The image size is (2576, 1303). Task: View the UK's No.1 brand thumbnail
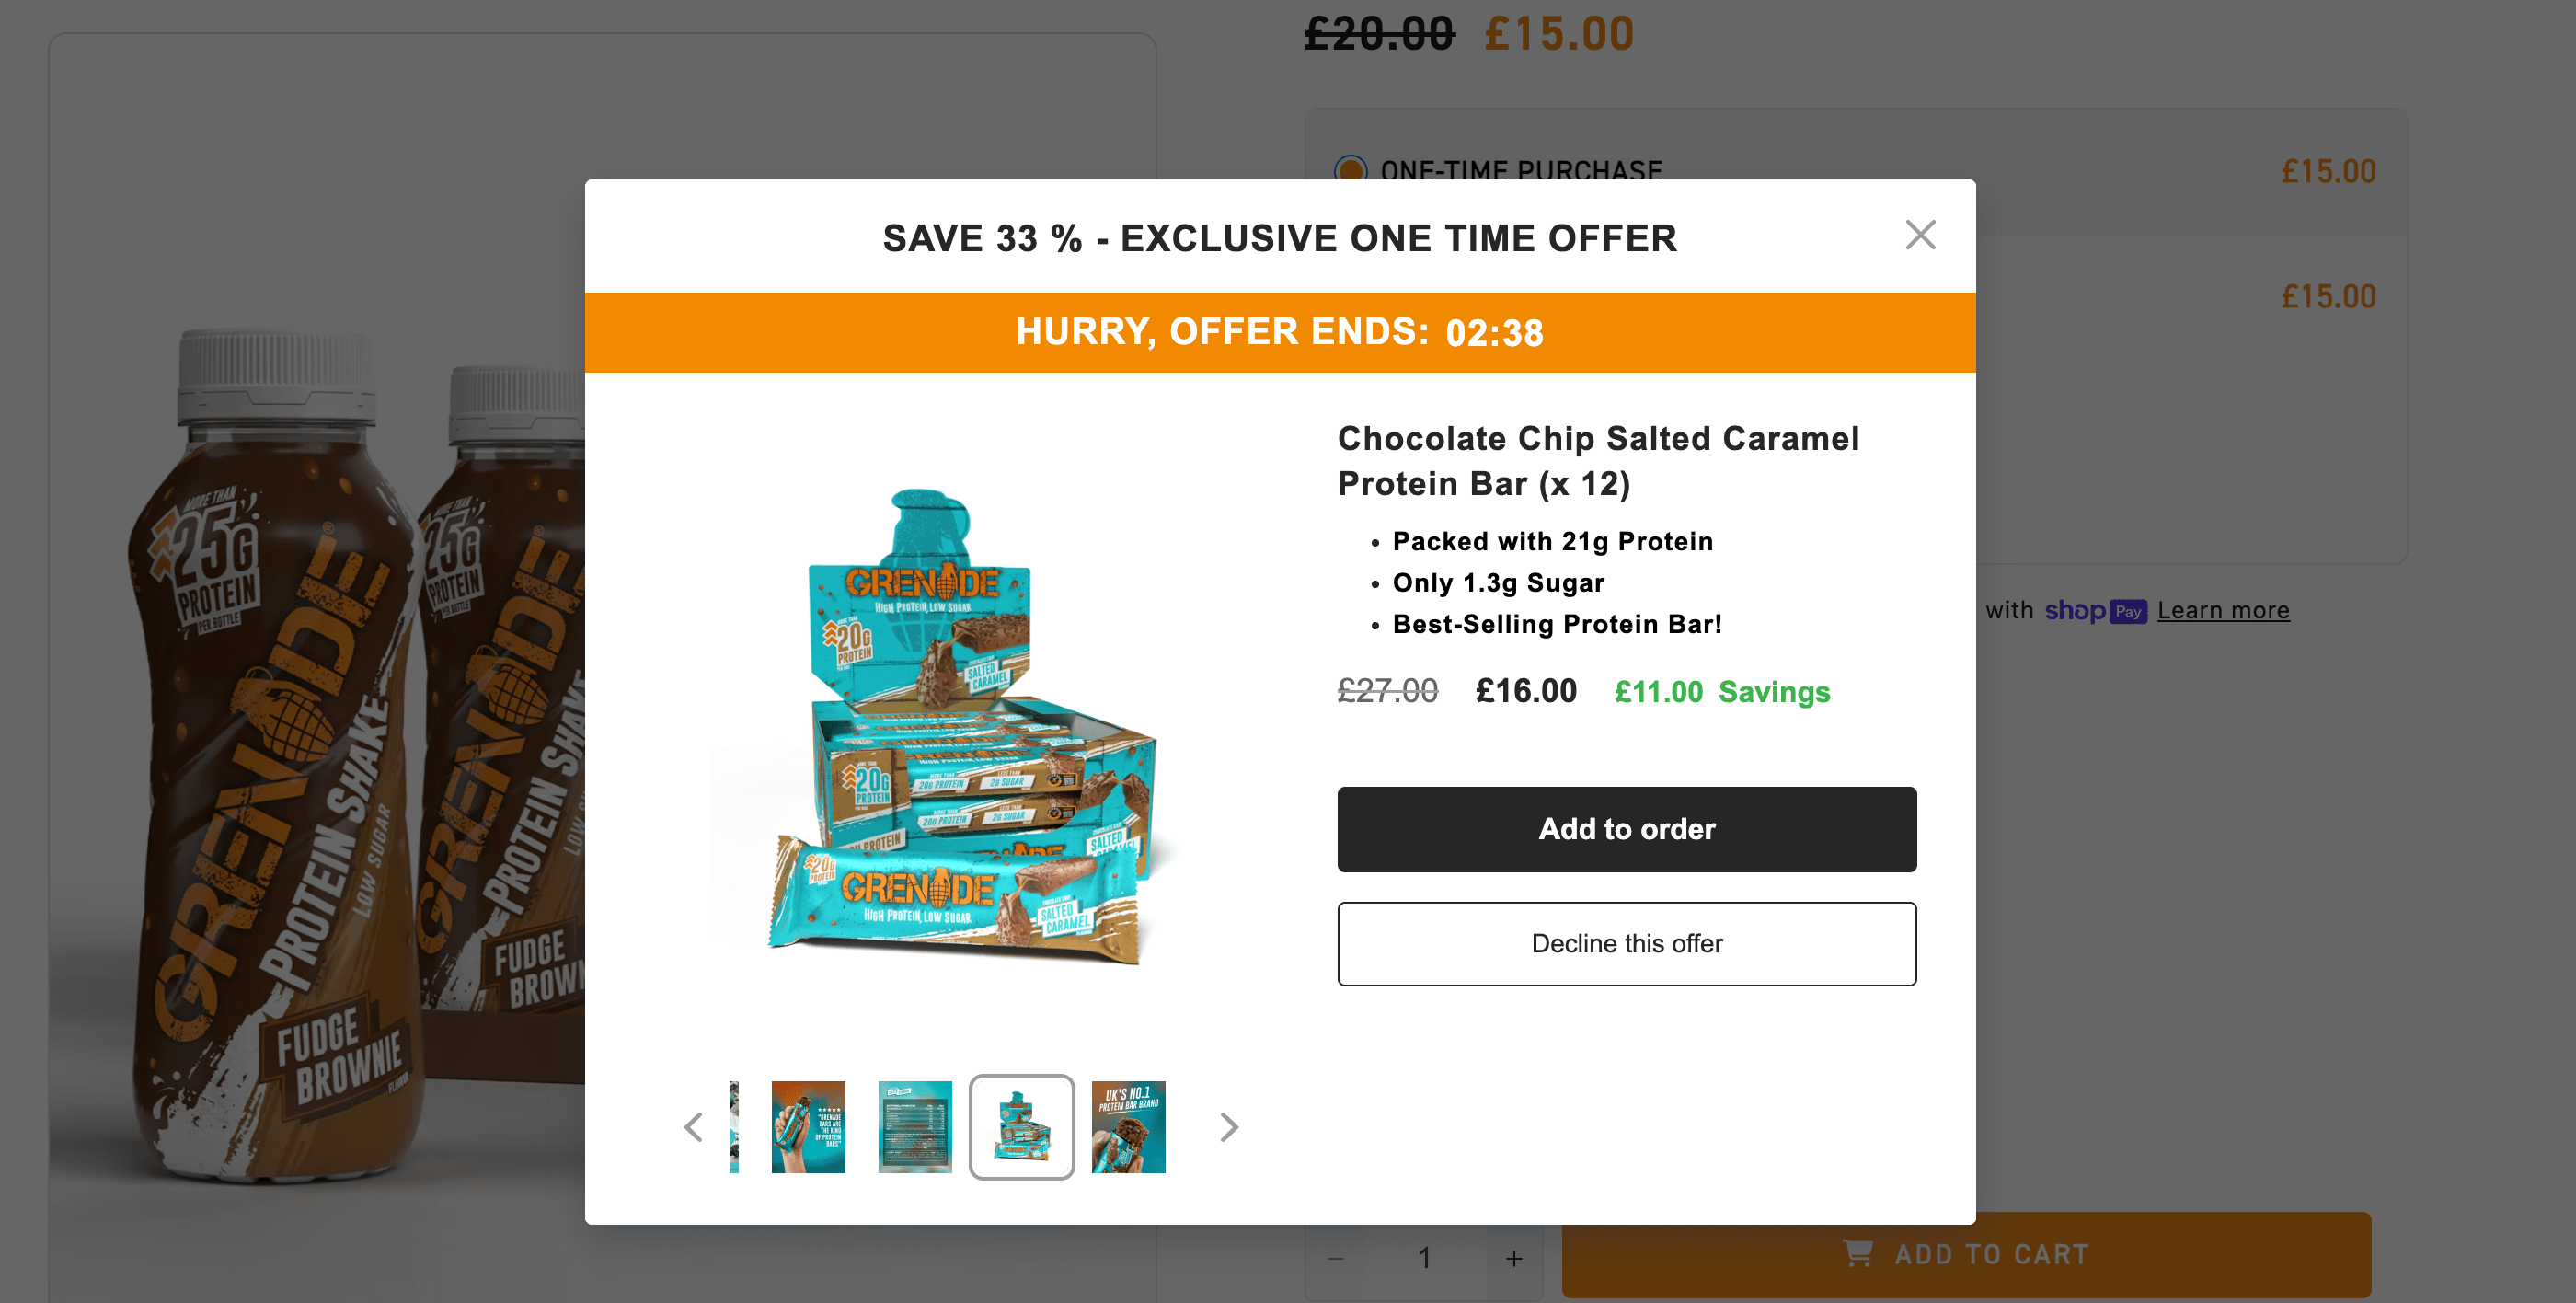point(1128,1127)
